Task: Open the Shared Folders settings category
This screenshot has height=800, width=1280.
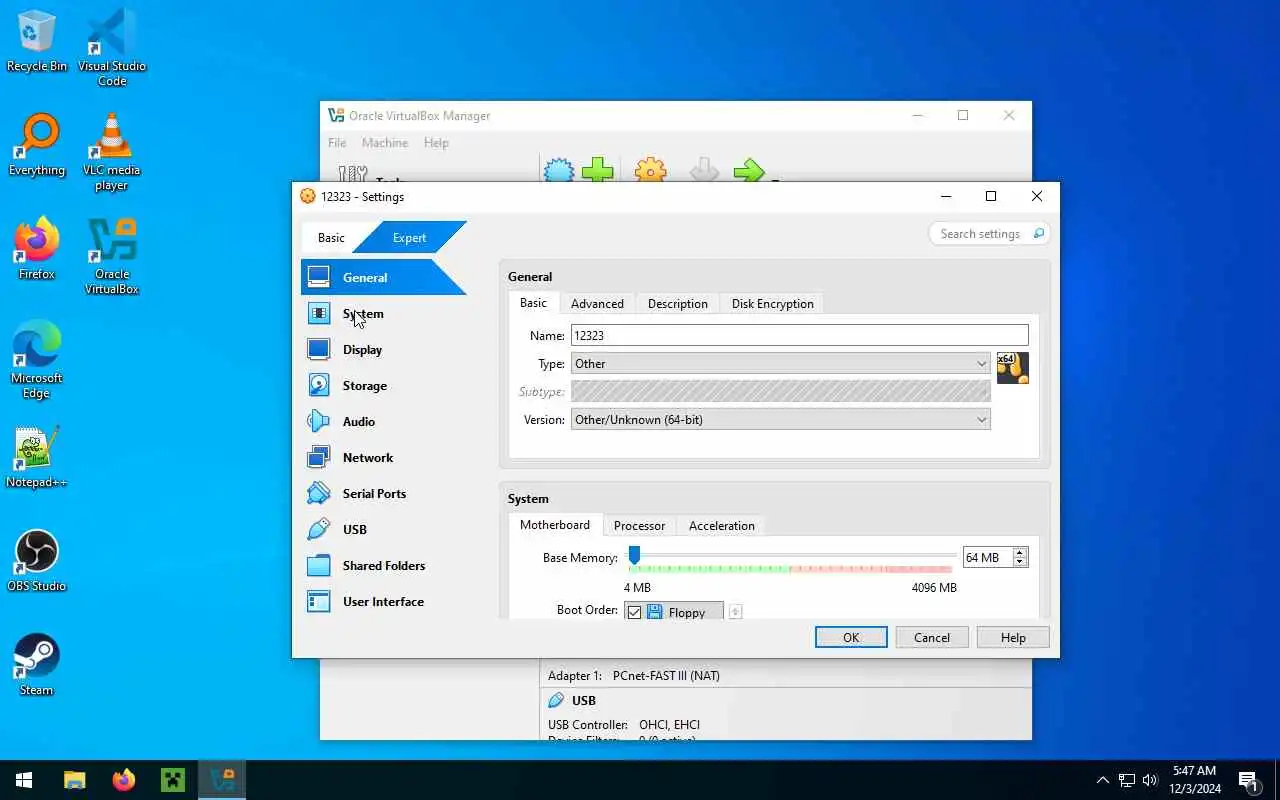Action: (x=383, y=565)
